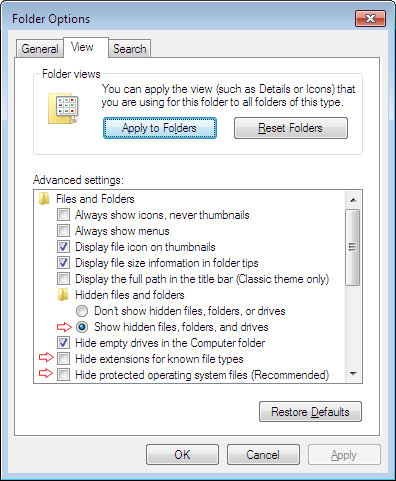The width and height of the screenshot is (396, 481).
Task: Uncheck Display file icon on thumbnails
Action: click(63, 247)
